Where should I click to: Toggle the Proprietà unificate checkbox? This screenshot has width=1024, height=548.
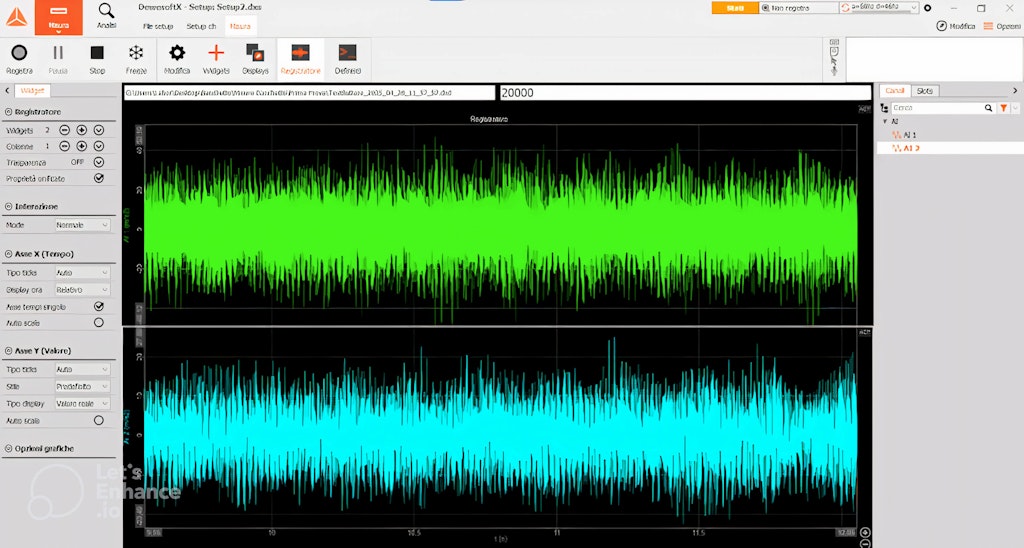99,178
